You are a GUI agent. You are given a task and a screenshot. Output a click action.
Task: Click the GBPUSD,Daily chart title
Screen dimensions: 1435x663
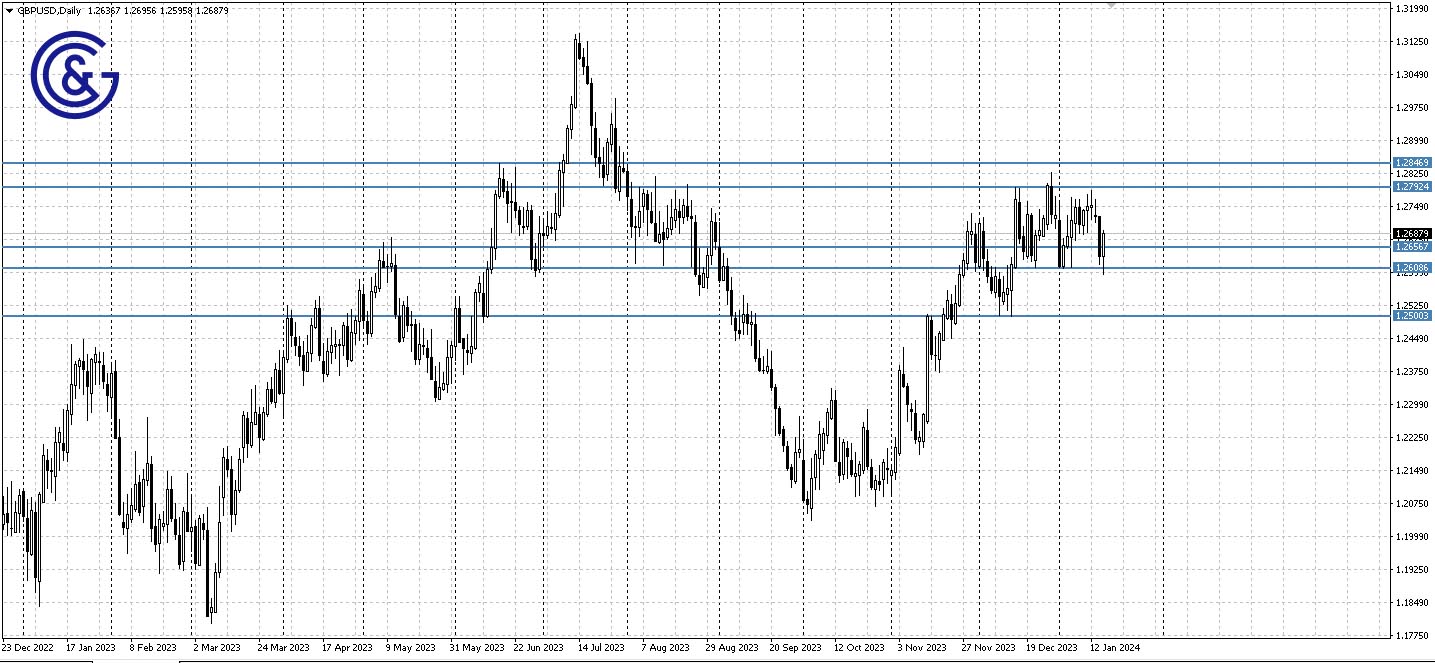[48, 10]
